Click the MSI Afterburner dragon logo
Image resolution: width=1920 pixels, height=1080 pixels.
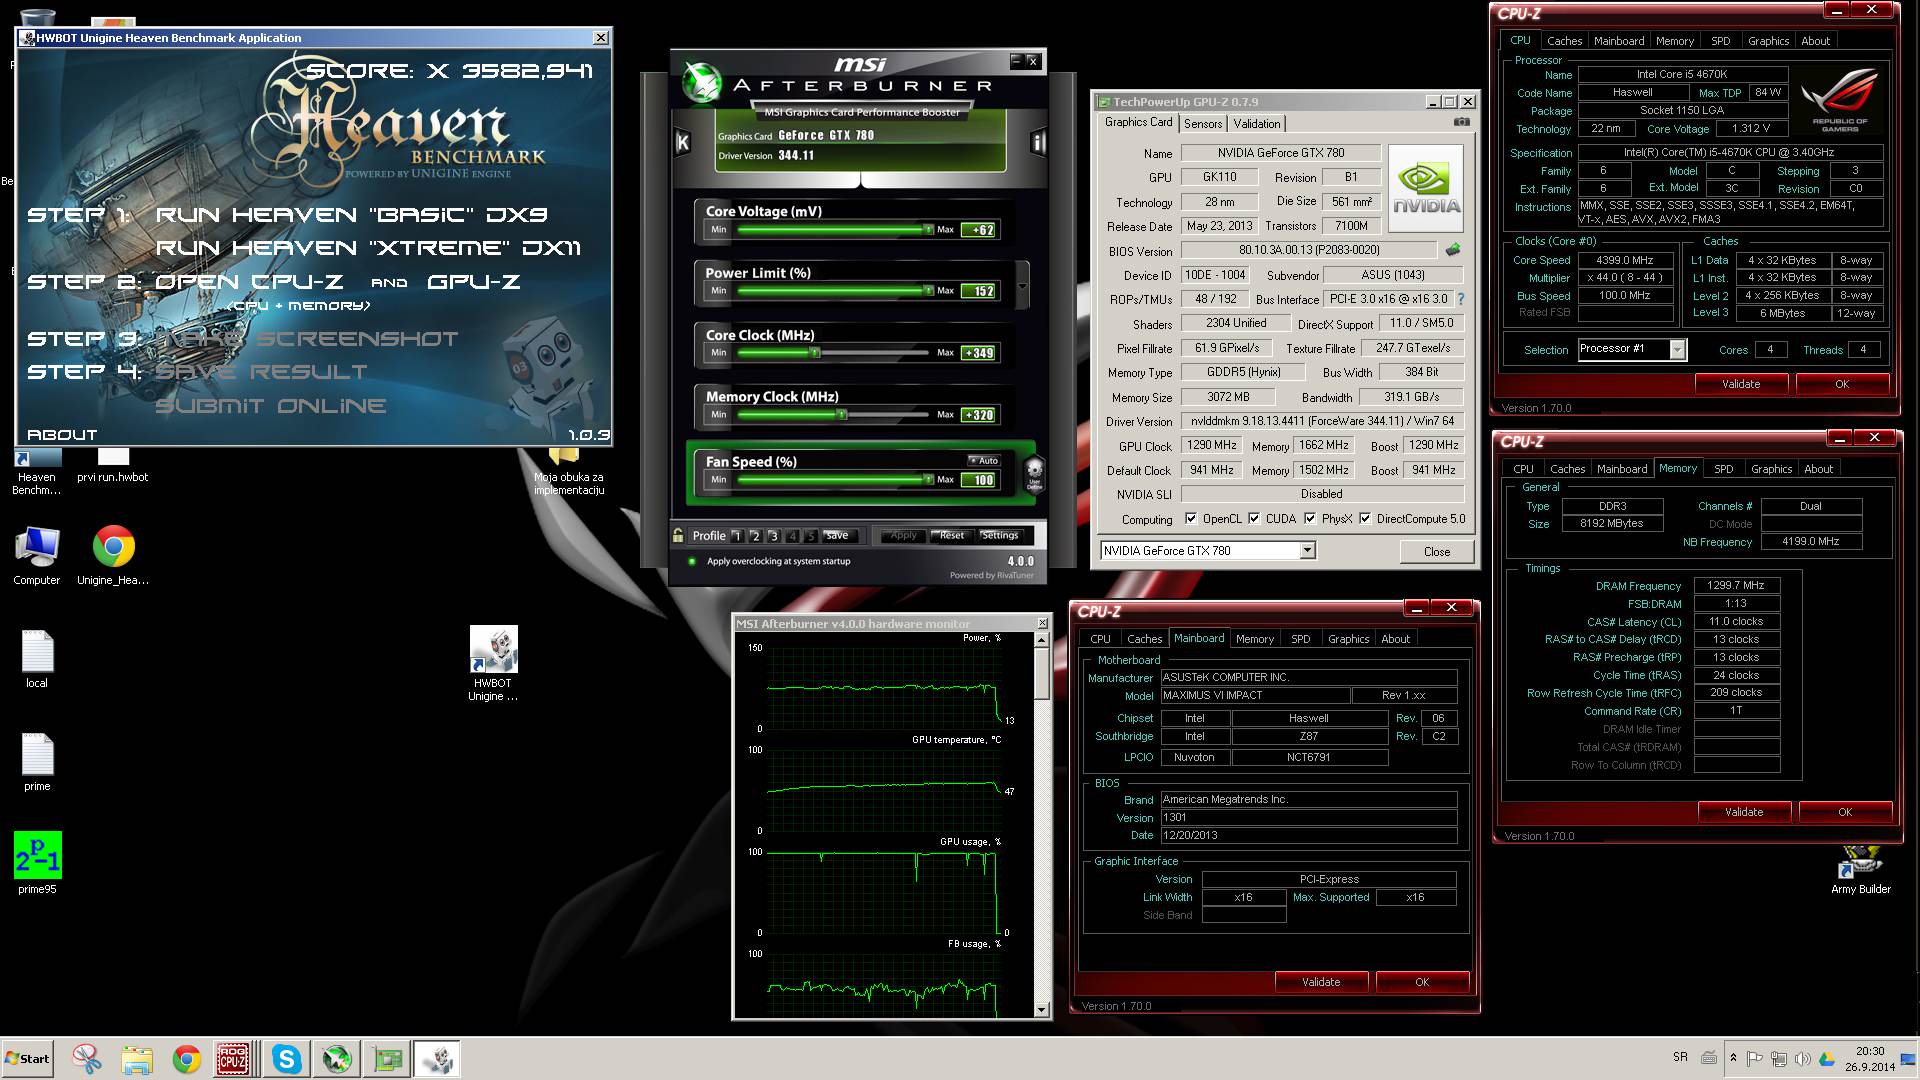702,82
